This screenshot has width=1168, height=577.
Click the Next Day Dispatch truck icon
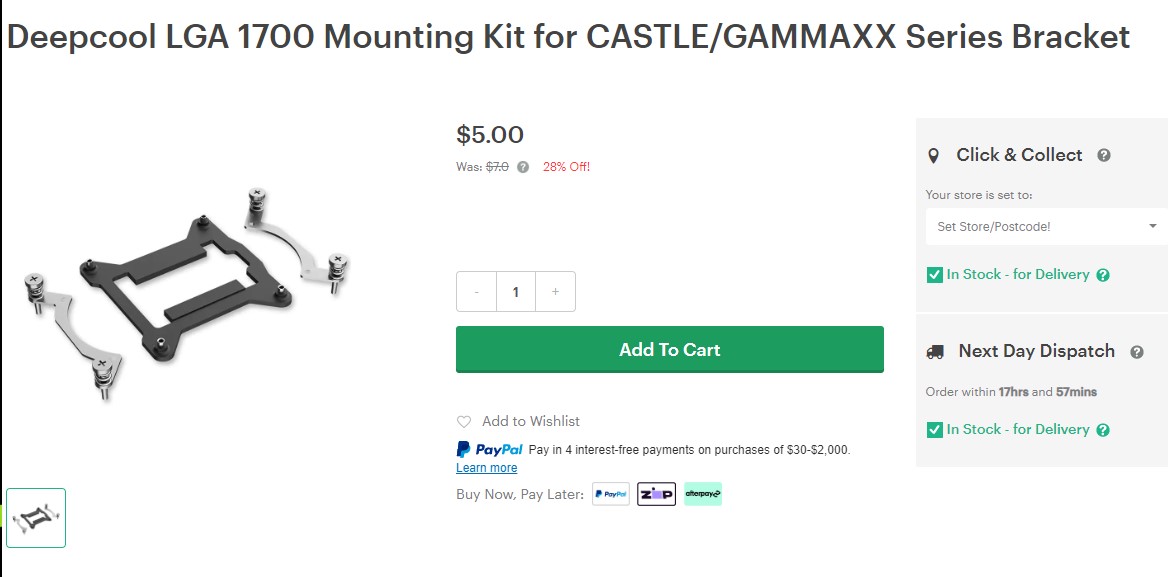tap(935, 352)
